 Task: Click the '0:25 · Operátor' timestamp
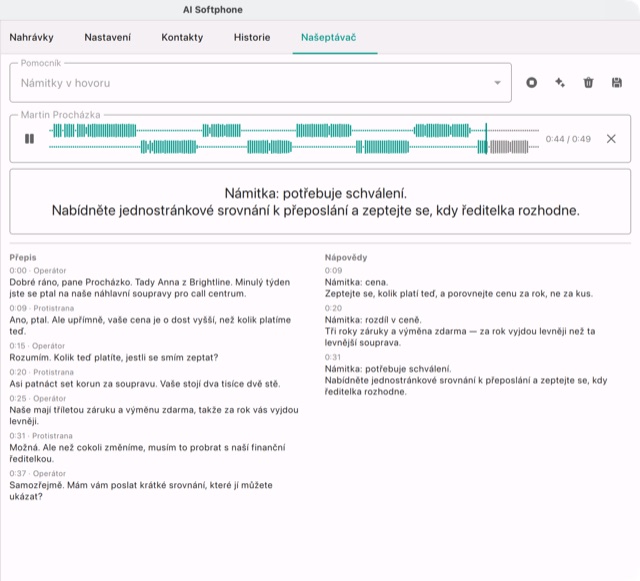38,398
